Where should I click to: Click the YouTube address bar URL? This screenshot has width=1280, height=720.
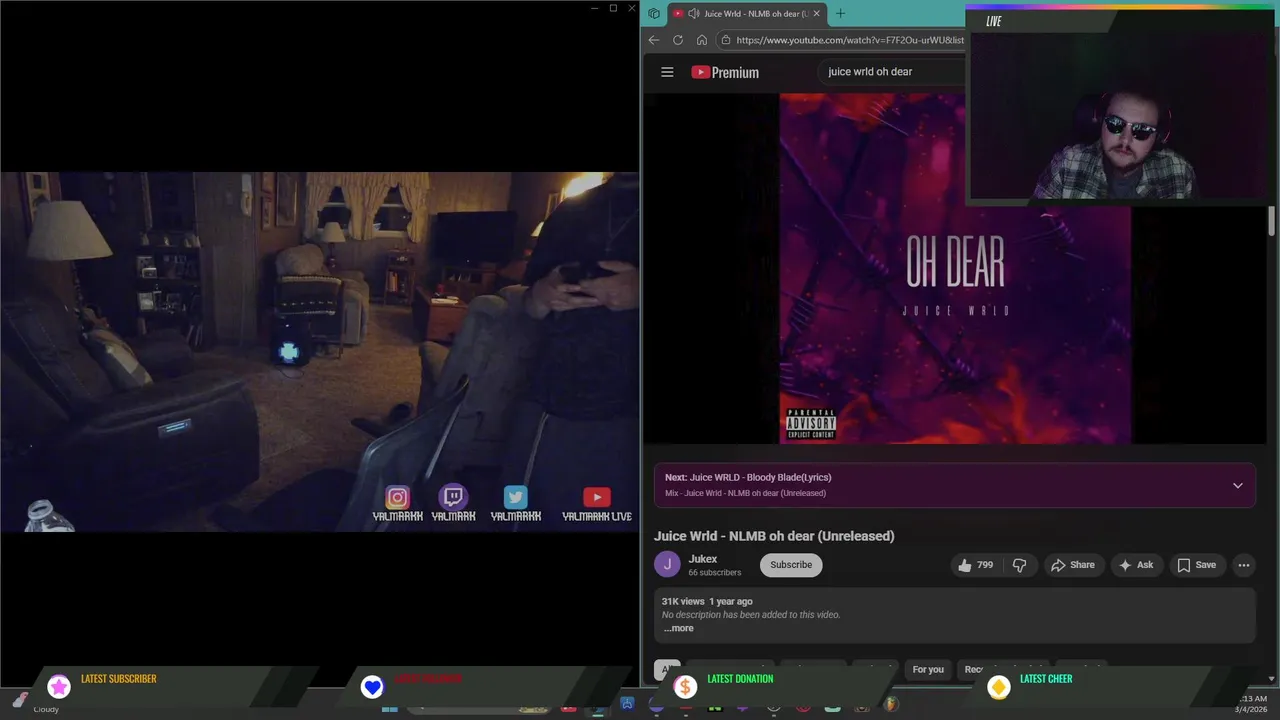850,40
